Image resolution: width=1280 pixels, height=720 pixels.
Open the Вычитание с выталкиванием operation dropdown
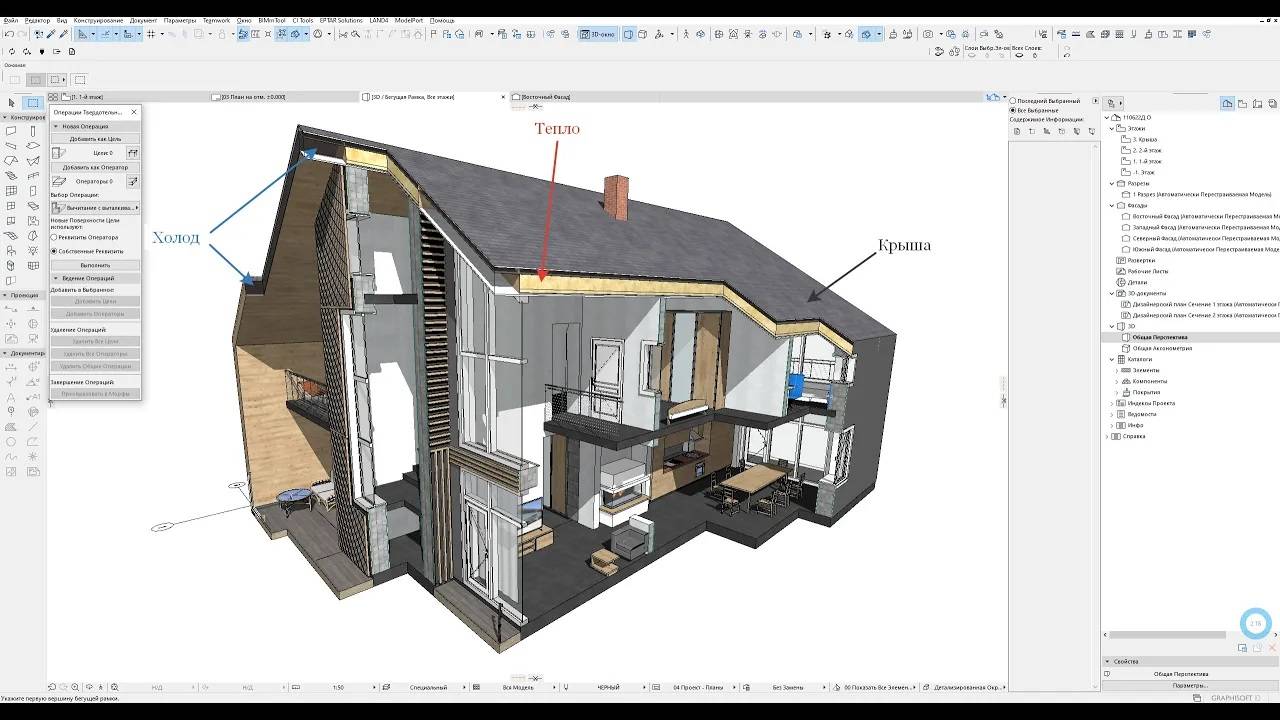tap(95, 207)
